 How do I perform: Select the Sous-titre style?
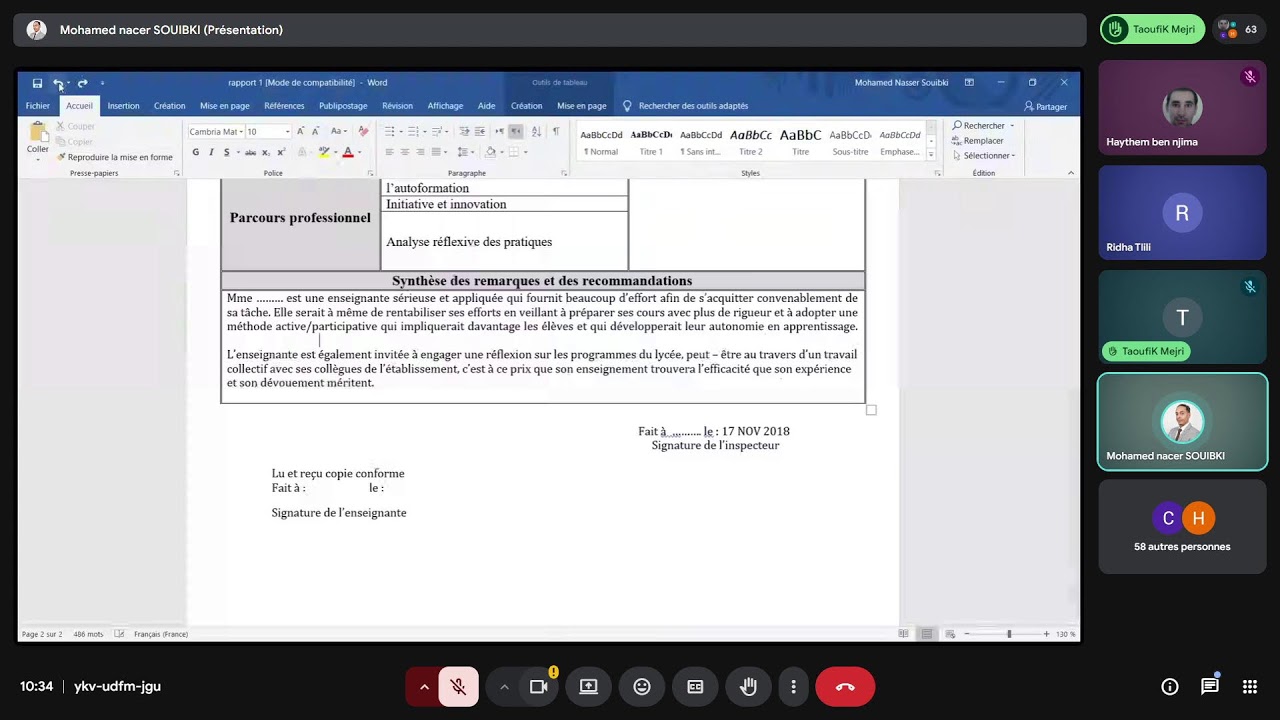(850, 142)
